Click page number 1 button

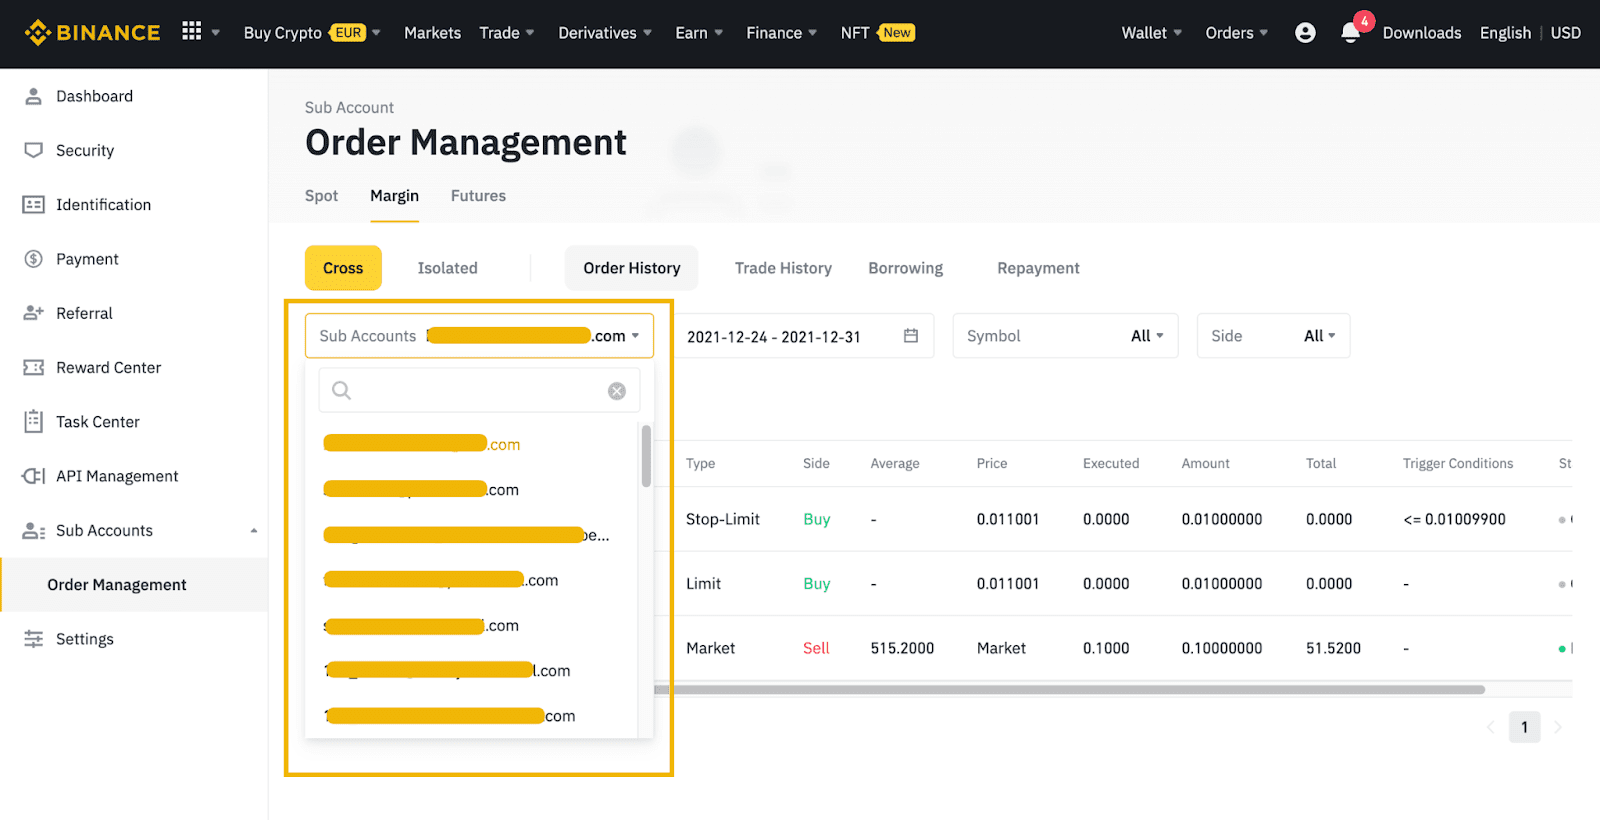1524,727
